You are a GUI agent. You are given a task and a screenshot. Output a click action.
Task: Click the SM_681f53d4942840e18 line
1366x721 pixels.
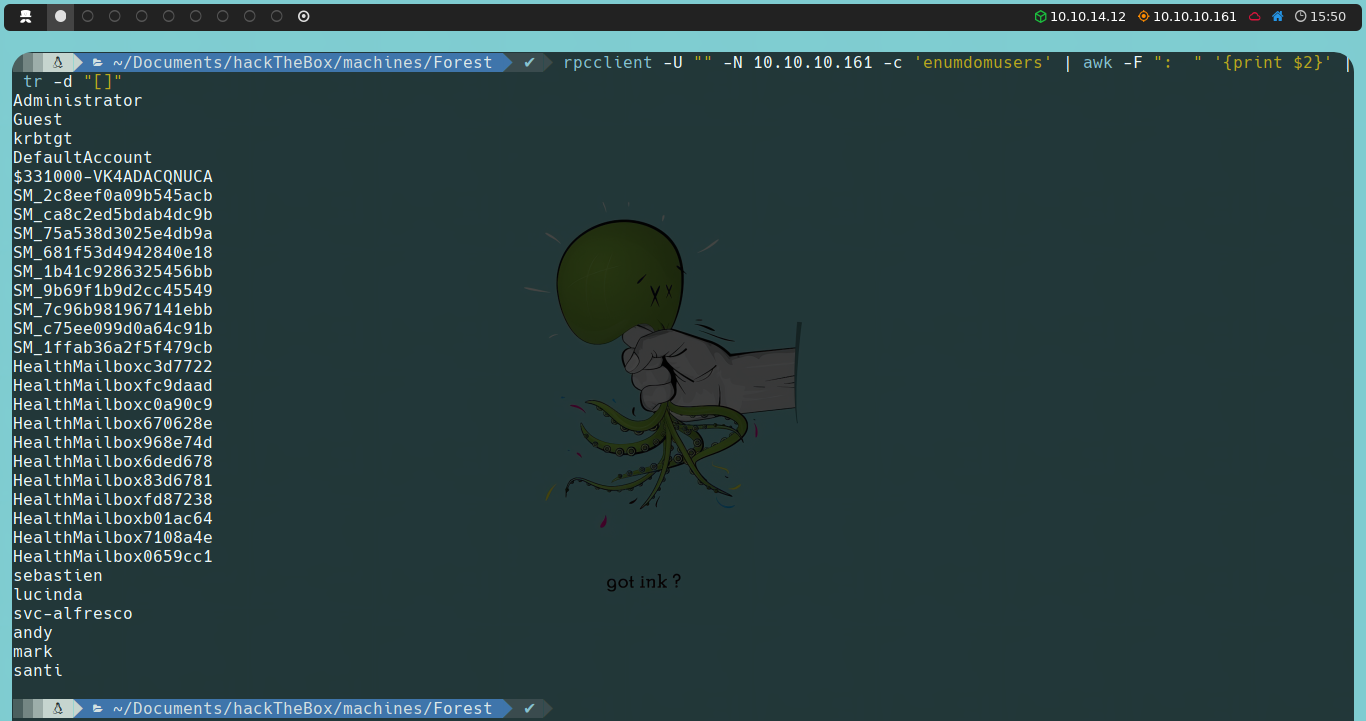tap(113, 252)
